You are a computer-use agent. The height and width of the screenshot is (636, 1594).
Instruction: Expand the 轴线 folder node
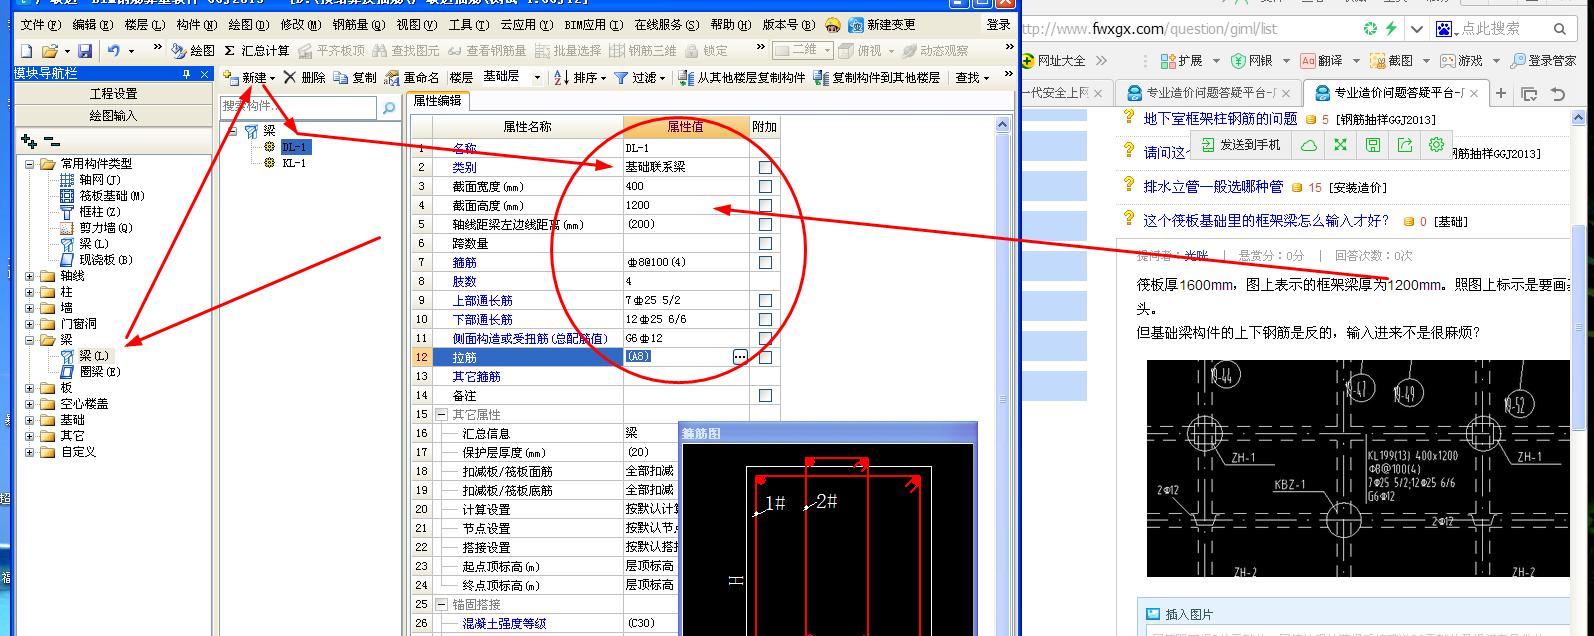pos(29,275)
